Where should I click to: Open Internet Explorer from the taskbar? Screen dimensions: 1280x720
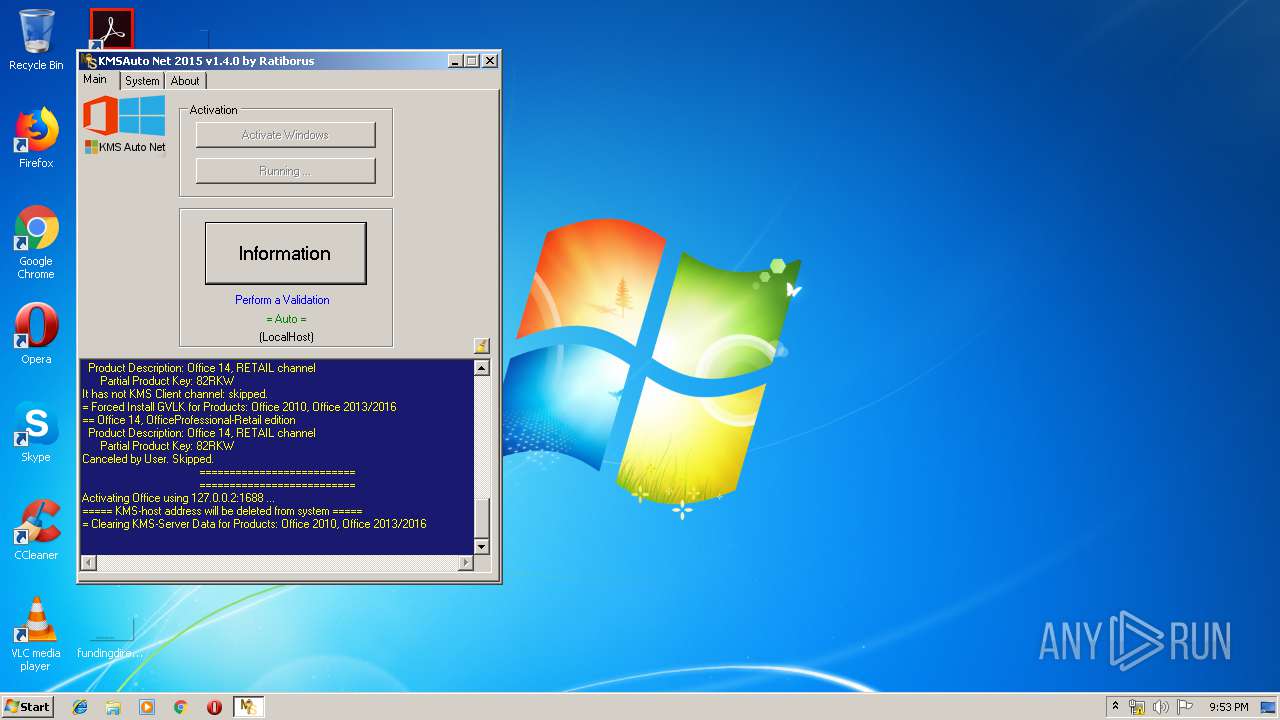tap(80, 707)
